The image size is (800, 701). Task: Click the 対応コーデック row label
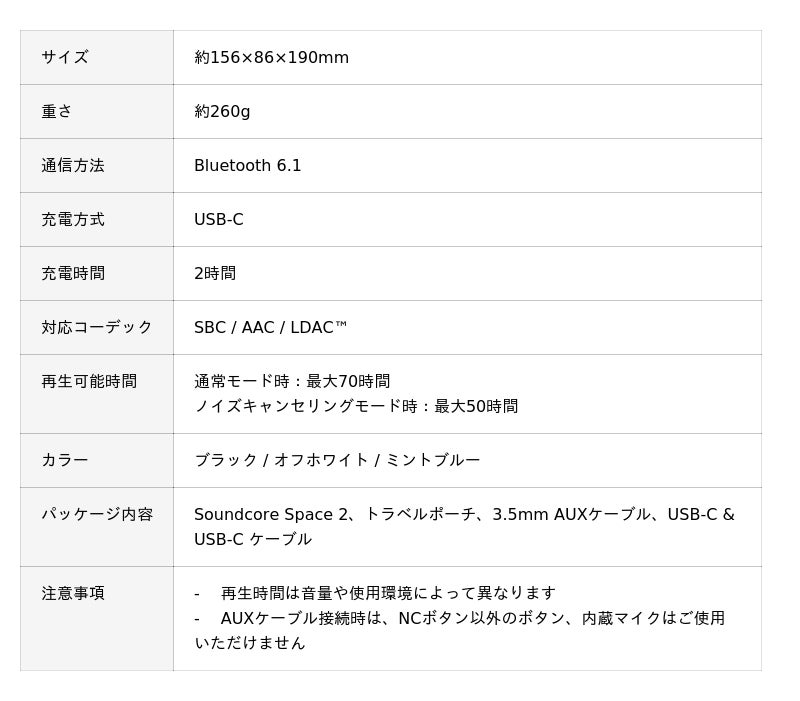[97, 328]
